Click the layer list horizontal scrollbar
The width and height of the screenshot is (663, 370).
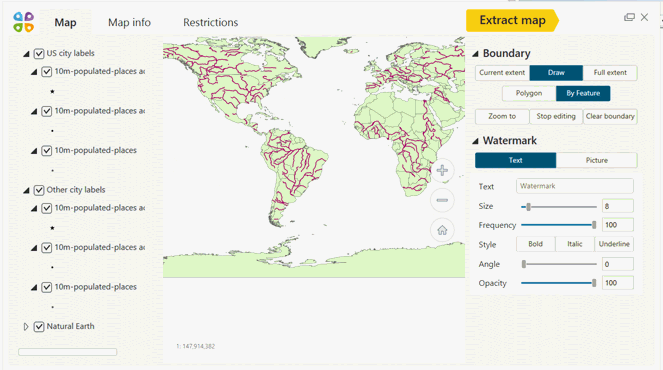pos(68,352)
